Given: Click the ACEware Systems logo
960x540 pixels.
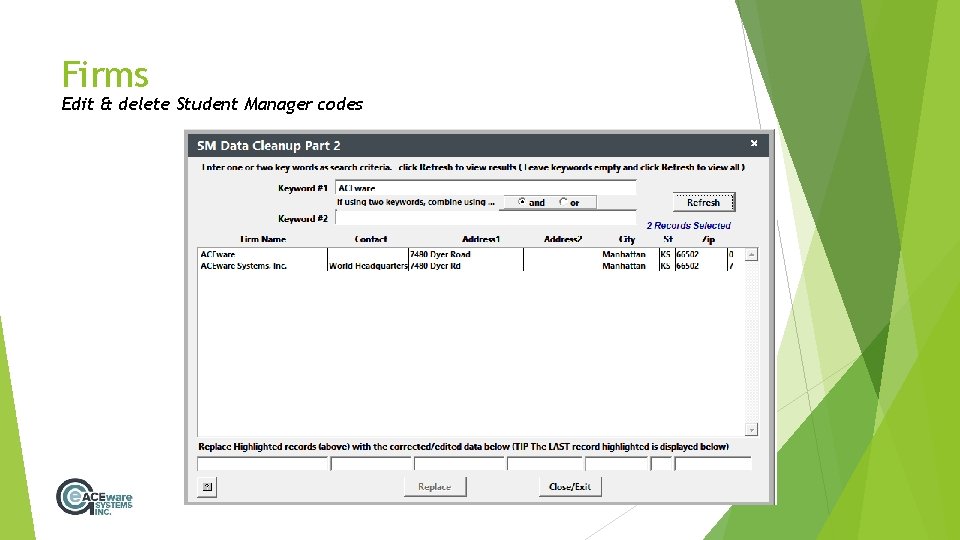Looking at the screenshot, I should tap(94, 497).
